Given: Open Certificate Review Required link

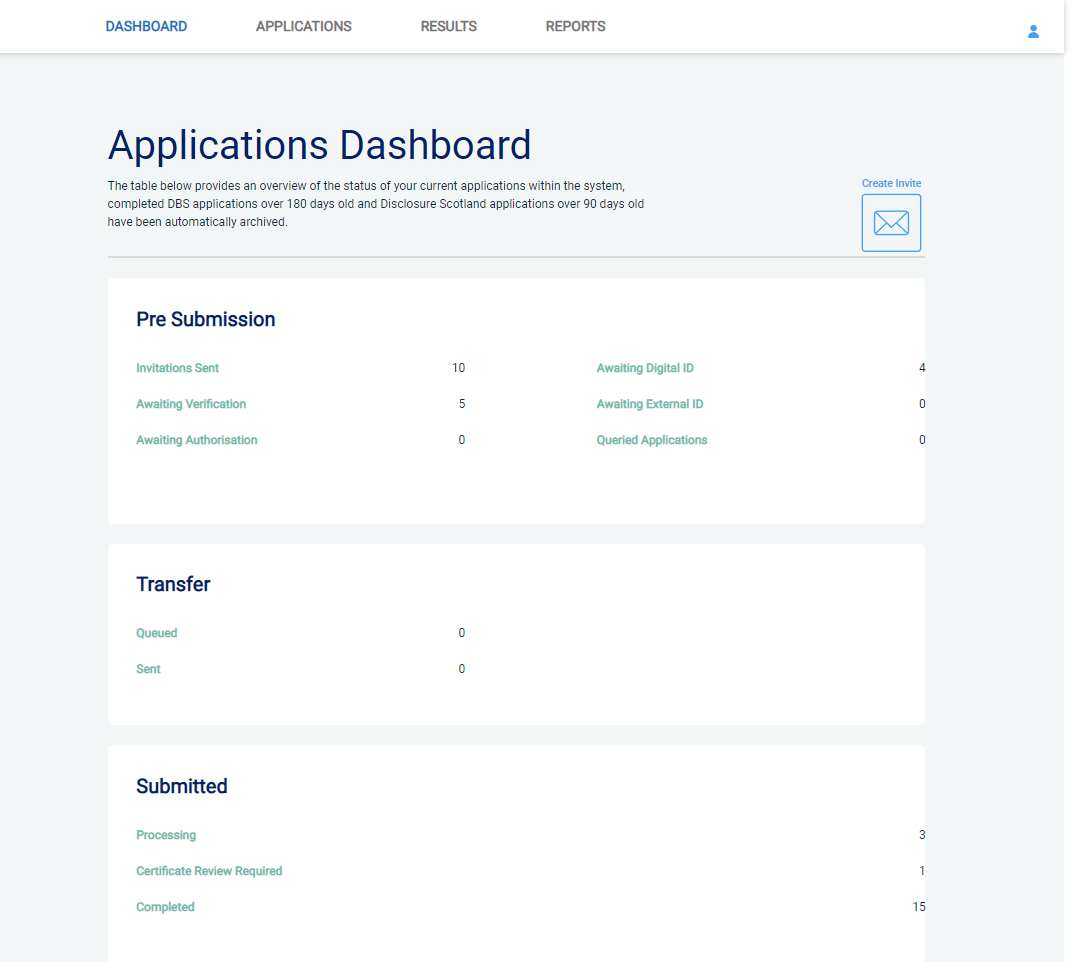Looking at the screenshot, I should (x=209, y=871).
